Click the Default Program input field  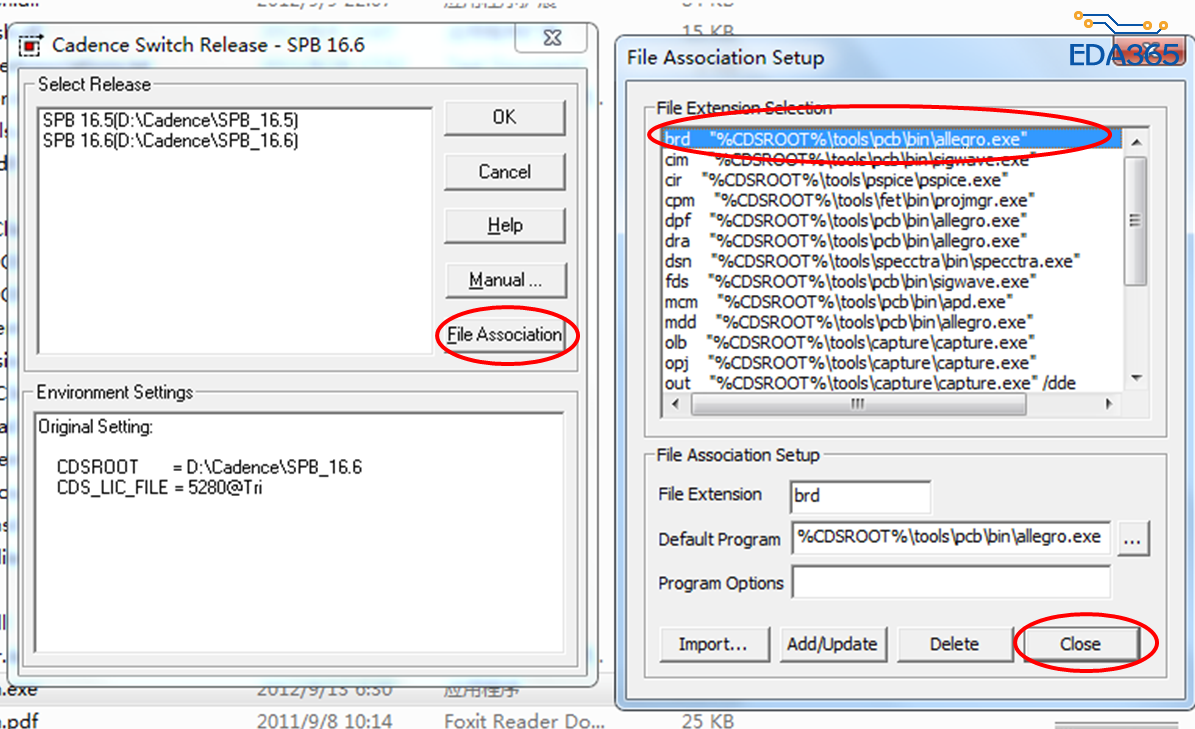coord(951,538)
